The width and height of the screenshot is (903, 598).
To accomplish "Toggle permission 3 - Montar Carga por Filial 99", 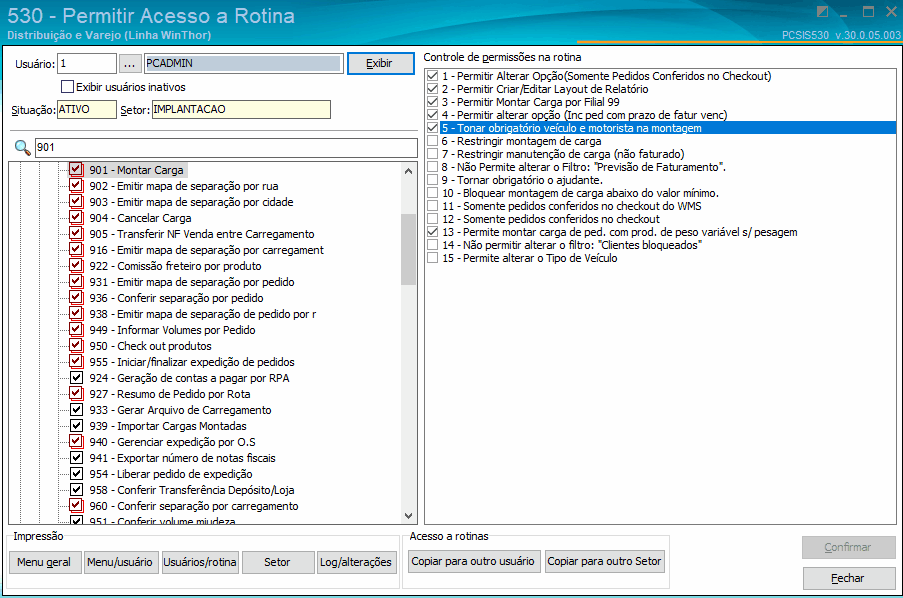I will click(432, 102).
